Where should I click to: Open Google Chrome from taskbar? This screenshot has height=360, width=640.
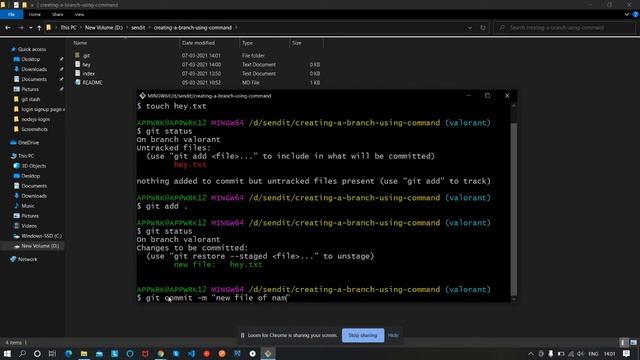[160, 353]
